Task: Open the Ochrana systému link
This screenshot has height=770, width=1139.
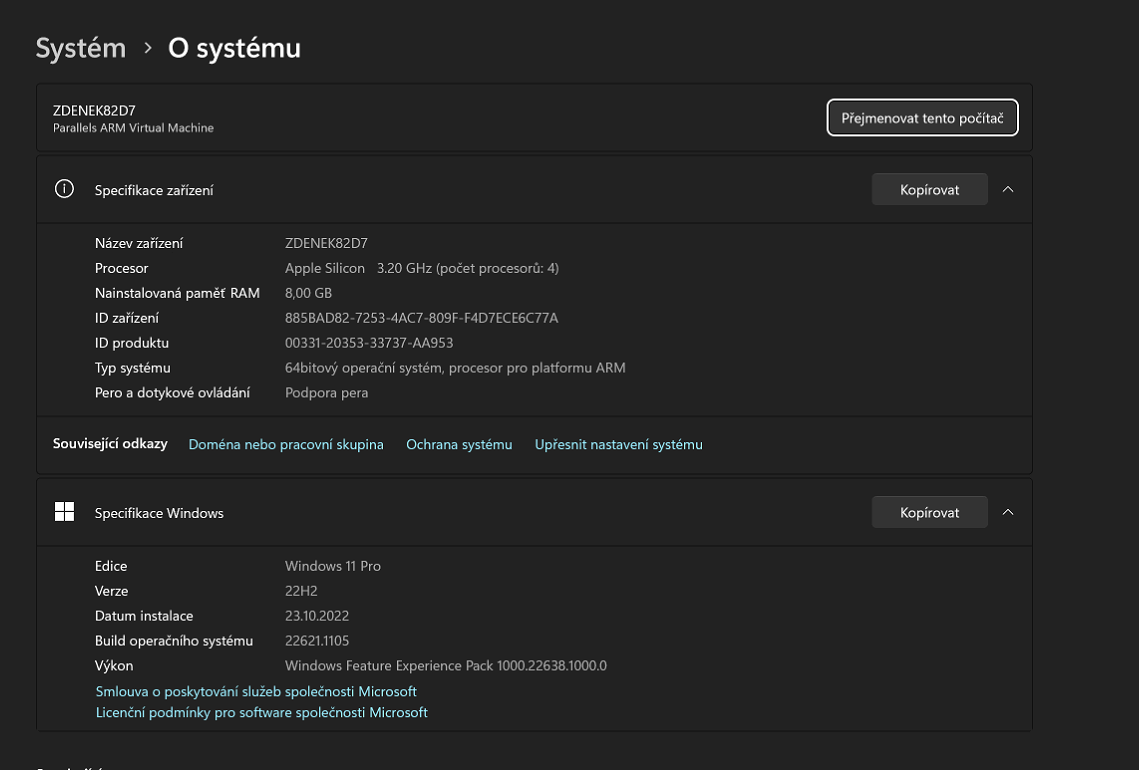Action: [459, 444]
